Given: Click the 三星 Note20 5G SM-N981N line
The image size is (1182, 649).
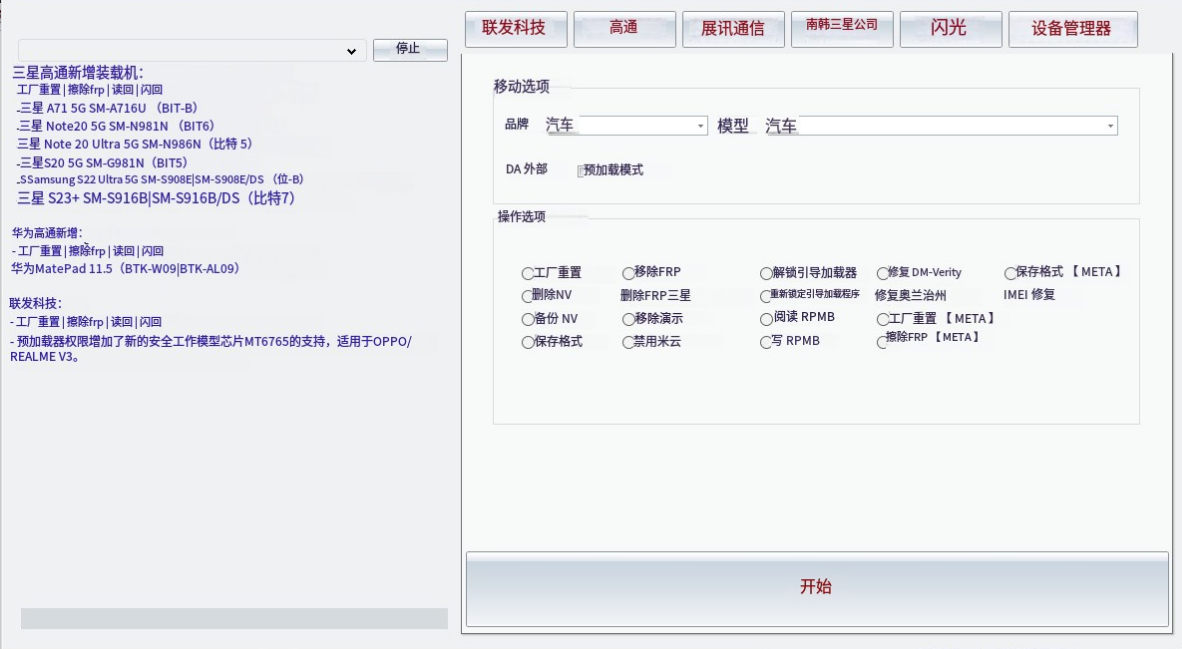Looking at the screenshot, I should pyautogui.click(x=116, y=127).
